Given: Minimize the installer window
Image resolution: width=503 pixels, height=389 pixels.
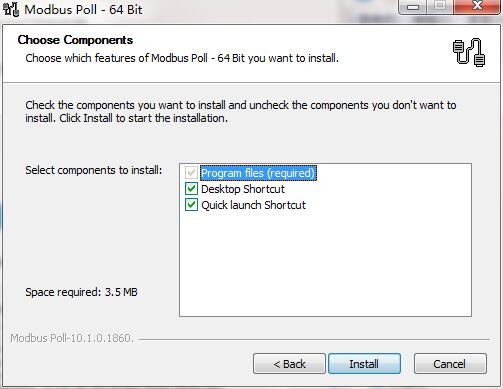Looking at the screenshot, I should [413, 6].
